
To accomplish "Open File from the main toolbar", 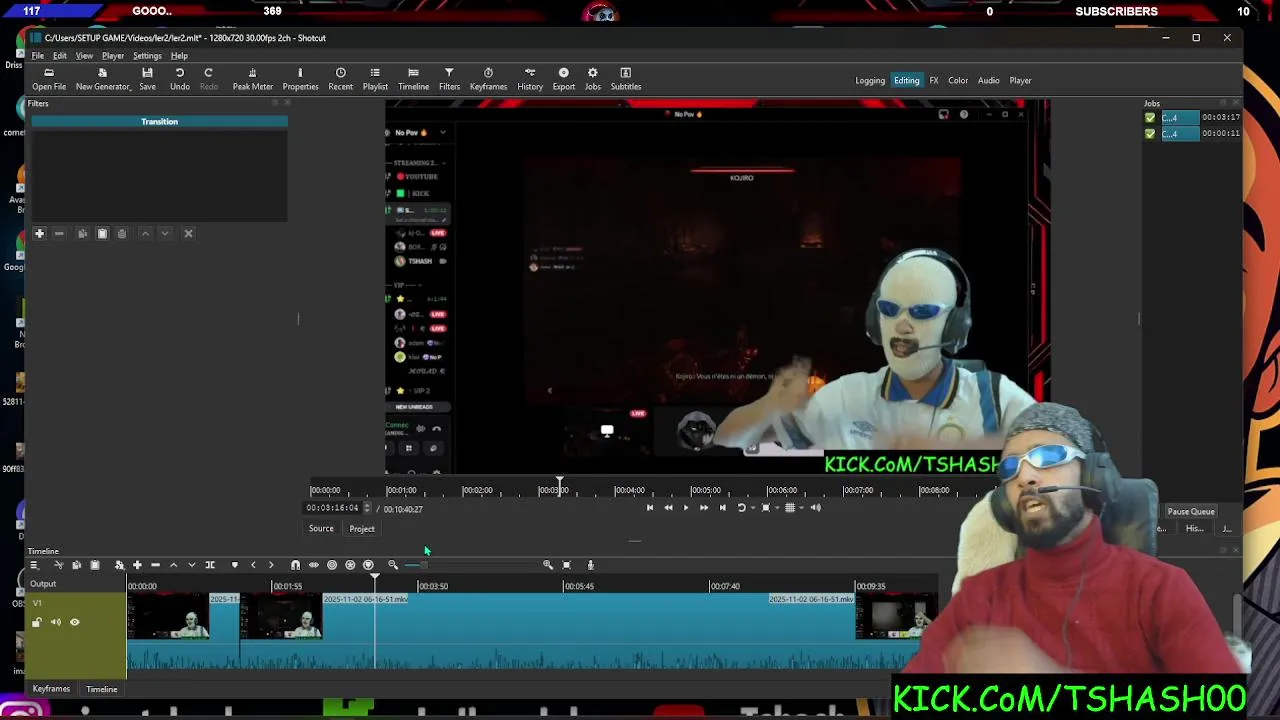I will pyautogui.click(x=48, y=79).
